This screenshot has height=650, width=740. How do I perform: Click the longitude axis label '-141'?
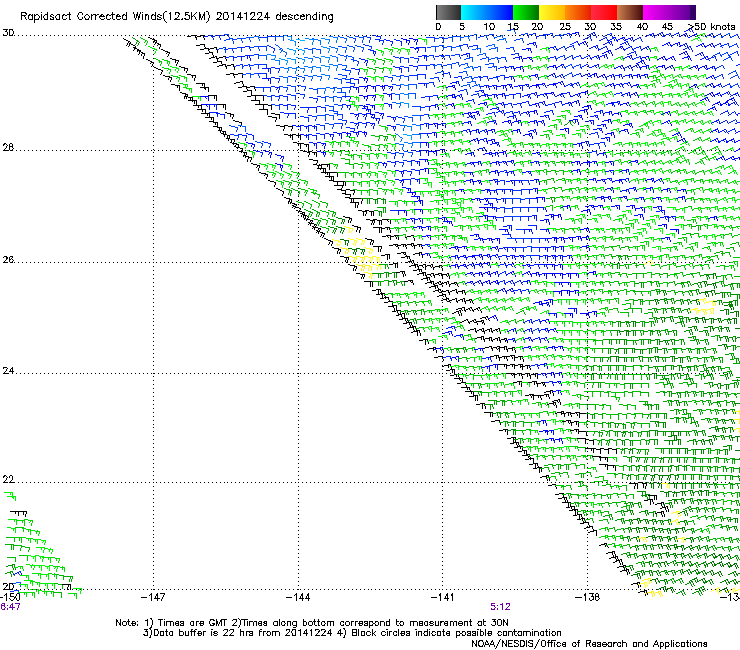click(443, 597)
